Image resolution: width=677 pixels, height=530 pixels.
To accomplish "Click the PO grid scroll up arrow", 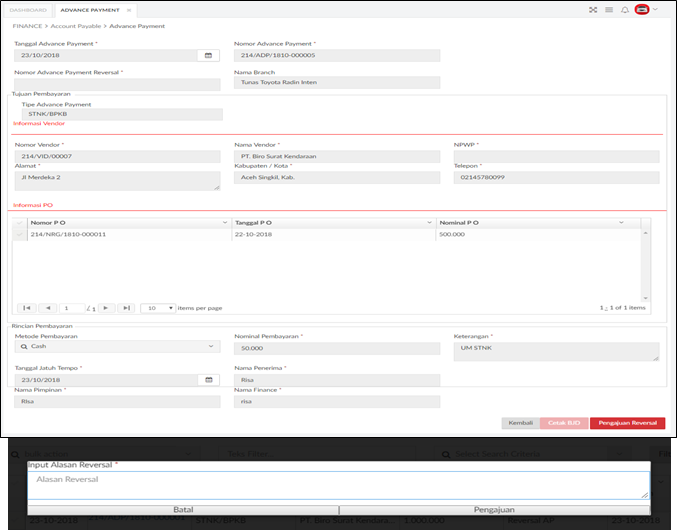I will click(x=645, y=233).
